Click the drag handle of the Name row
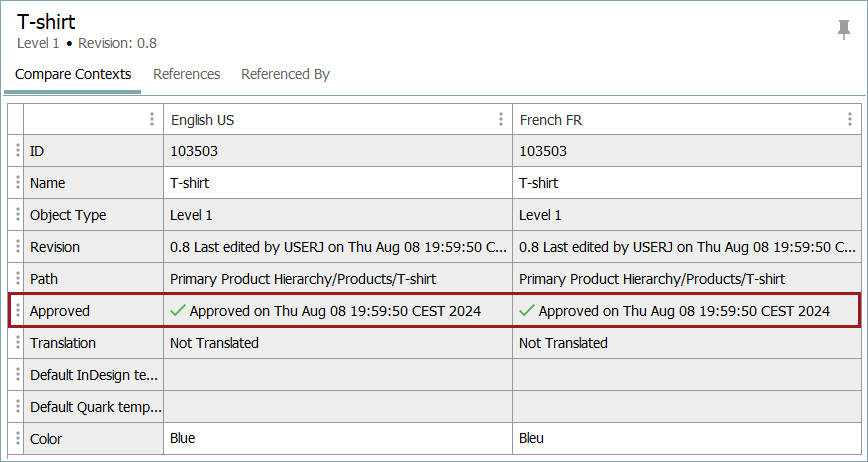Viewport: 868px width, 462px height. point(17,183)
